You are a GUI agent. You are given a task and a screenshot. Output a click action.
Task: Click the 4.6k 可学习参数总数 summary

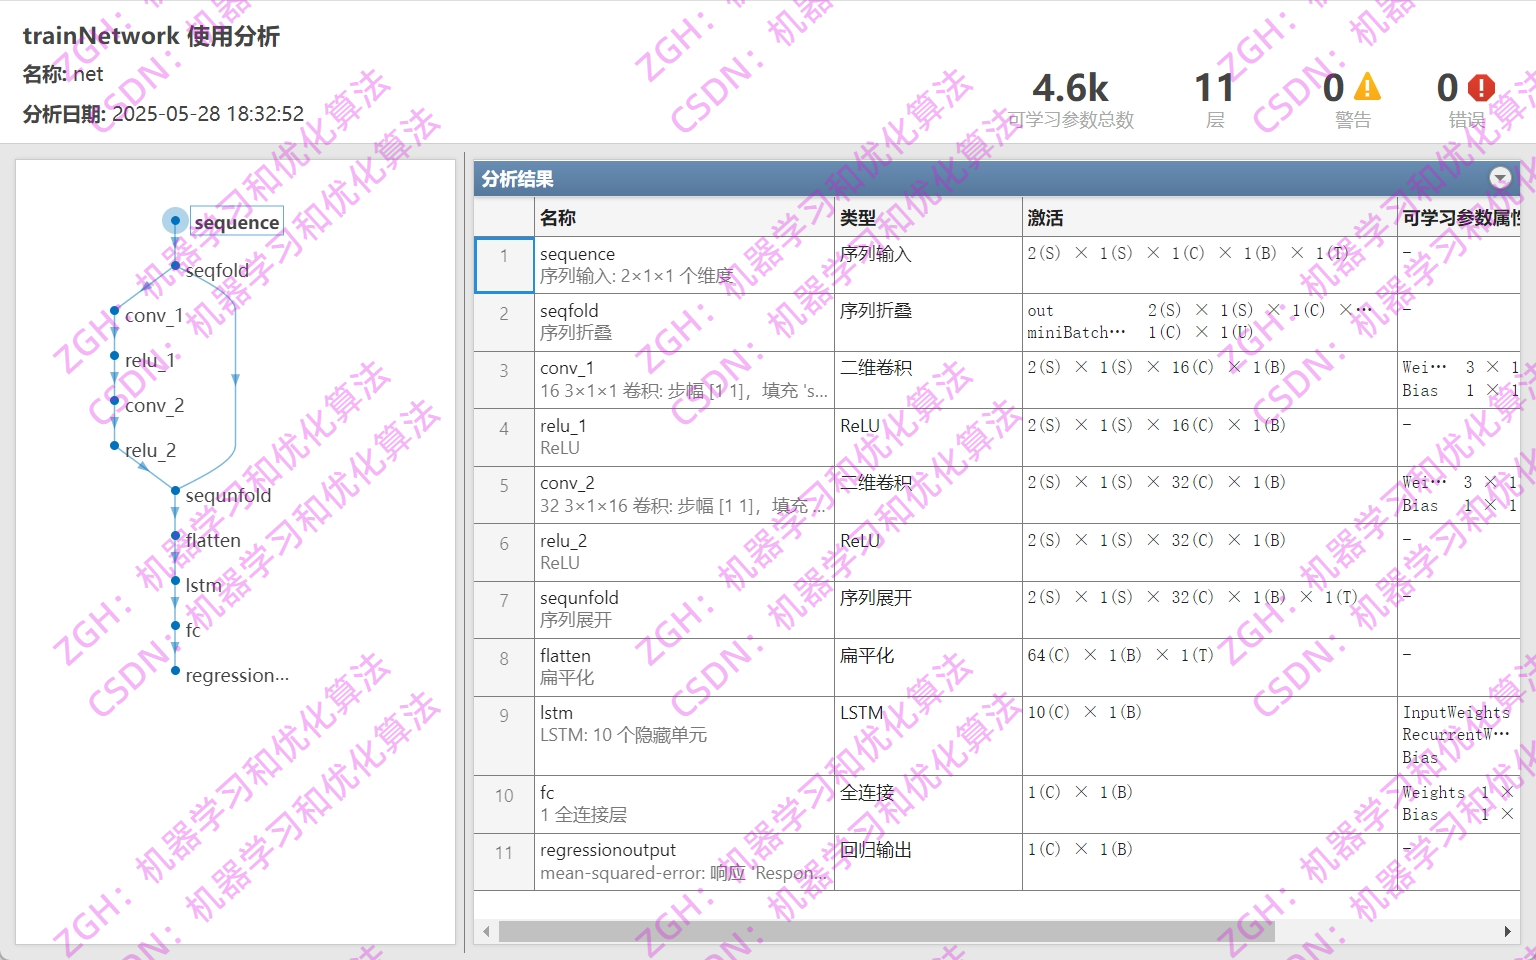pos(1070,100)
